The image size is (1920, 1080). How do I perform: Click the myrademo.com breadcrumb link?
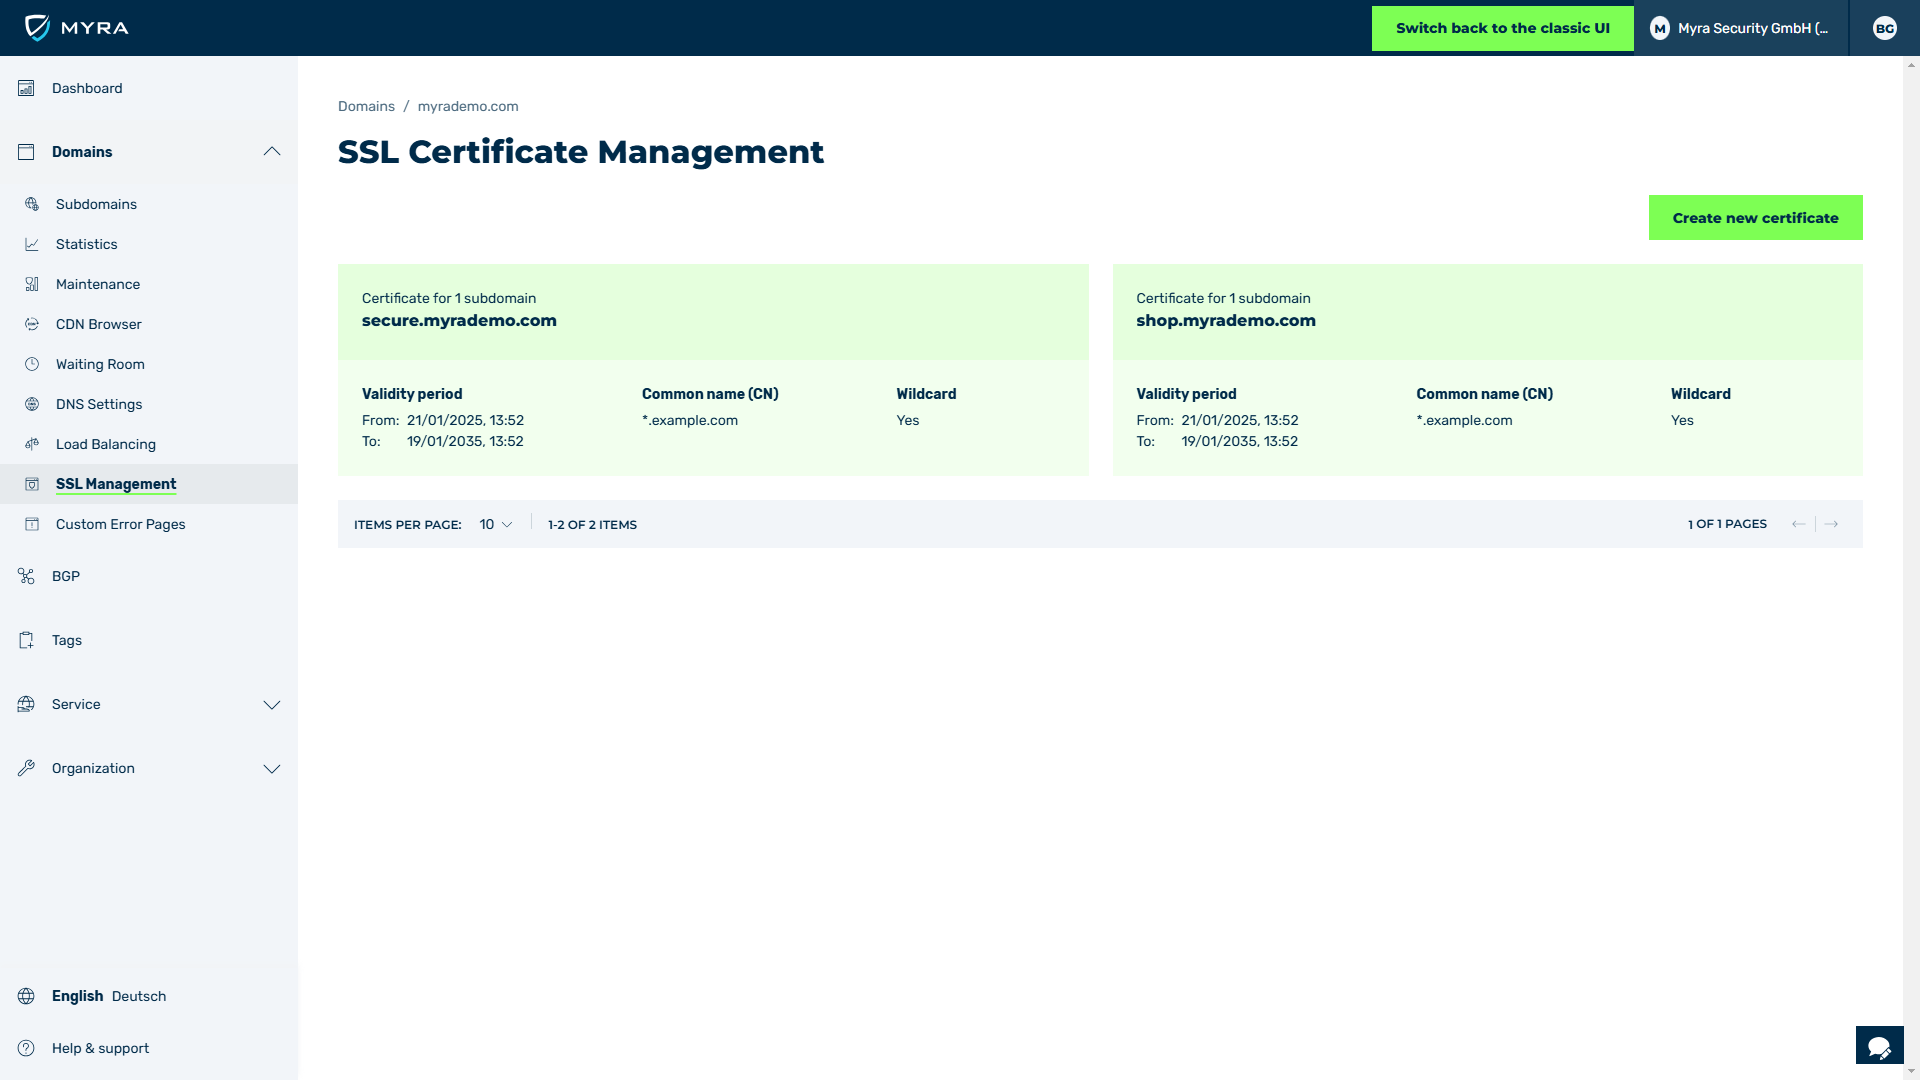[x=468, y=105]
